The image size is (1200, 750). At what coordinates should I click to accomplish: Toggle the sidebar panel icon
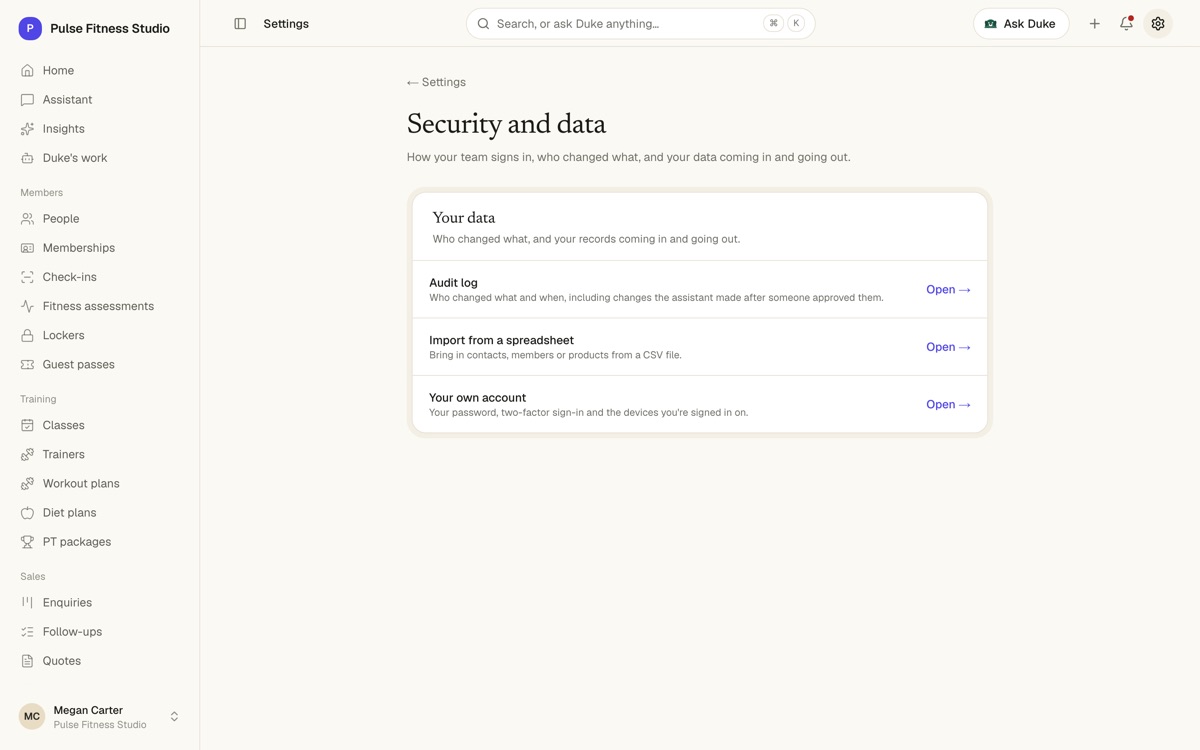[240, 24]
